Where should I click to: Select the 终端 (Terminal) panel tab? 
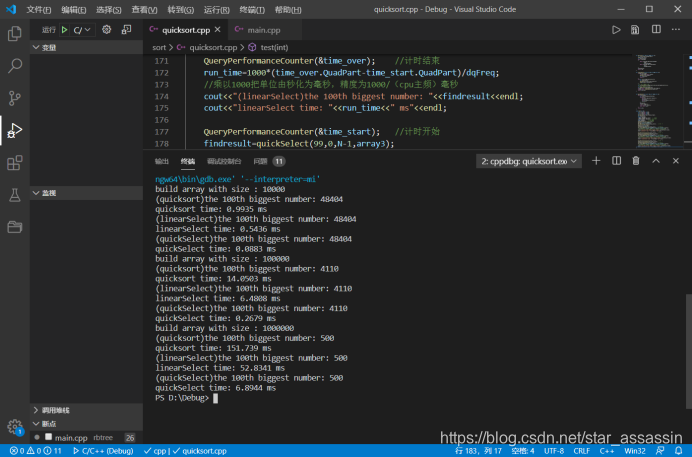[x=188, y=161]
